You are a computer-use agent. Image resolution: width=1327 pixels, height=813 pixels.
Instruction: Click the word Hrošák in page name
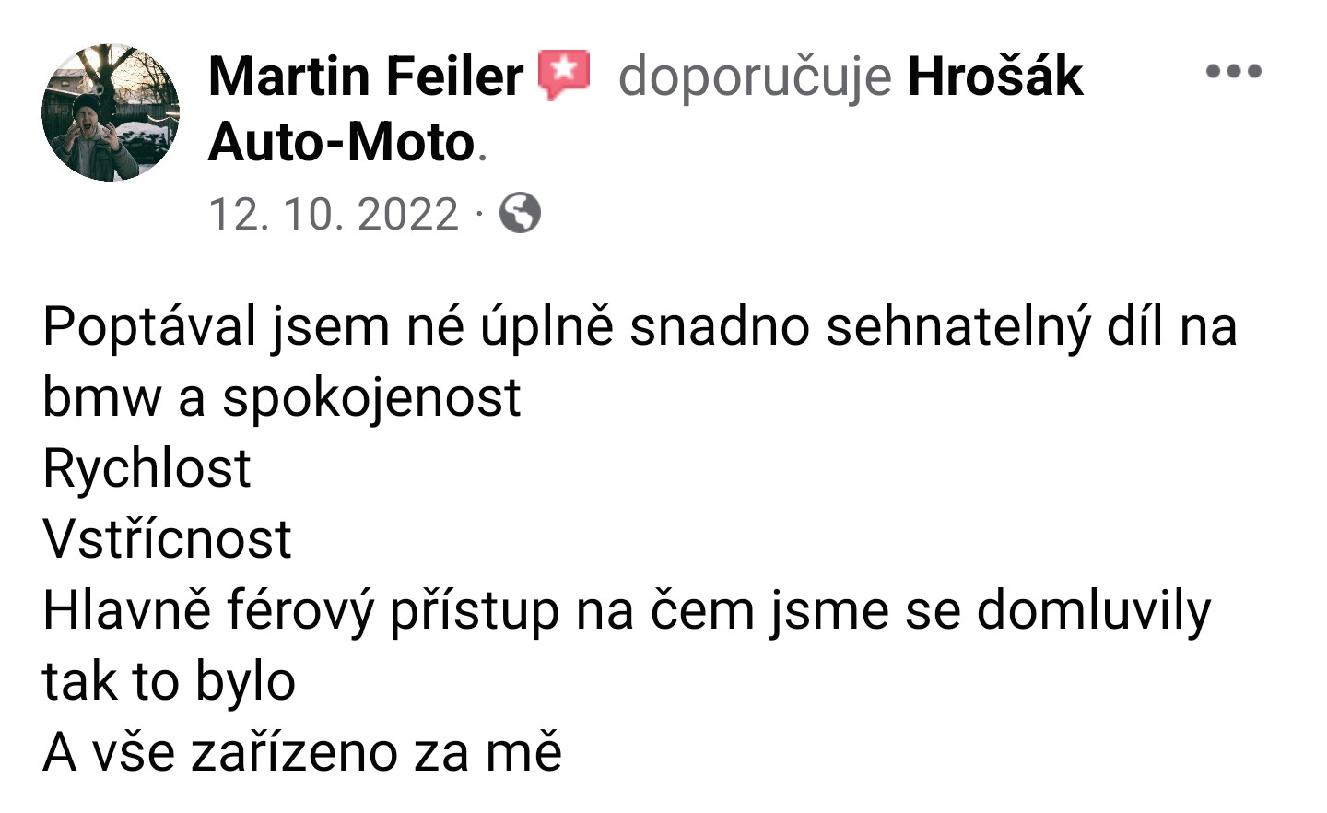(995, 77)
